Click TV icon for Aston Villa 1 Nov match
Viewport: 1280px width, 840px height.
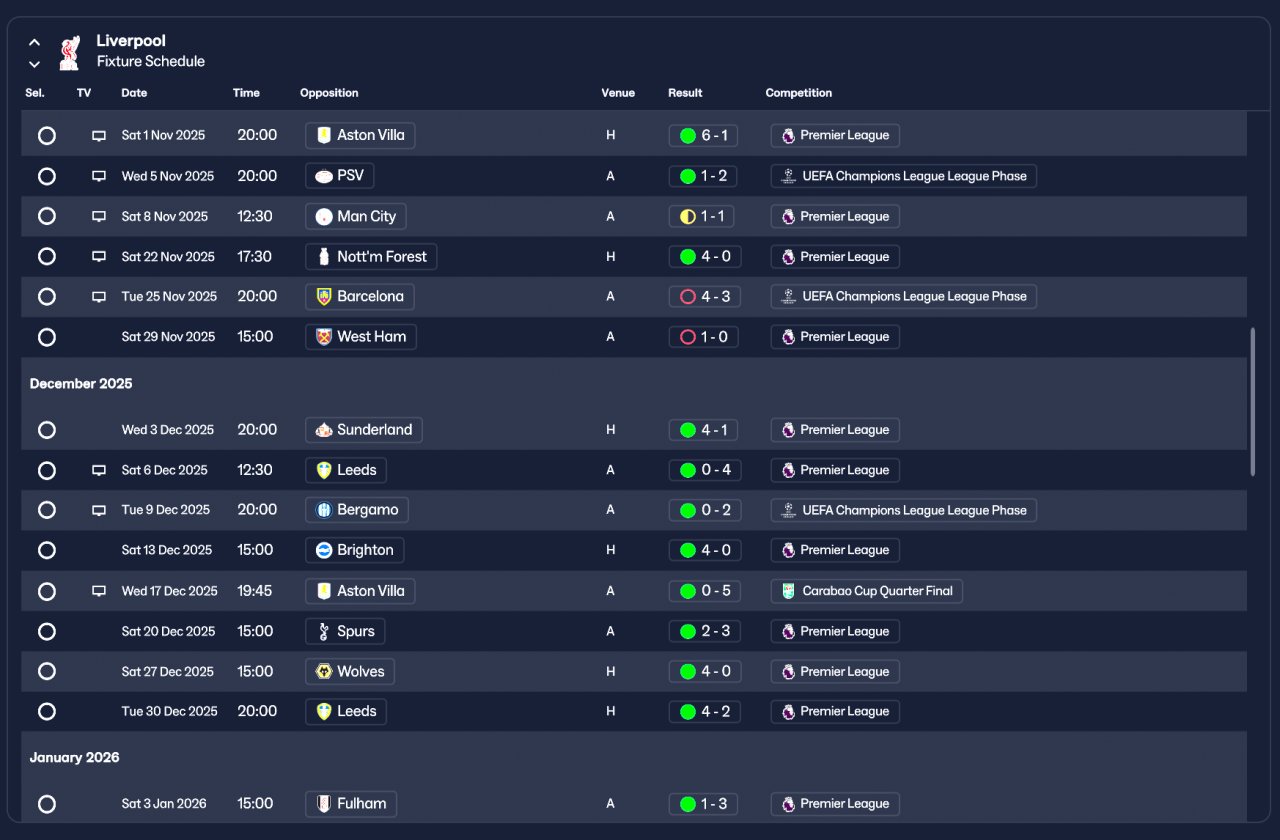coord(99,135)
